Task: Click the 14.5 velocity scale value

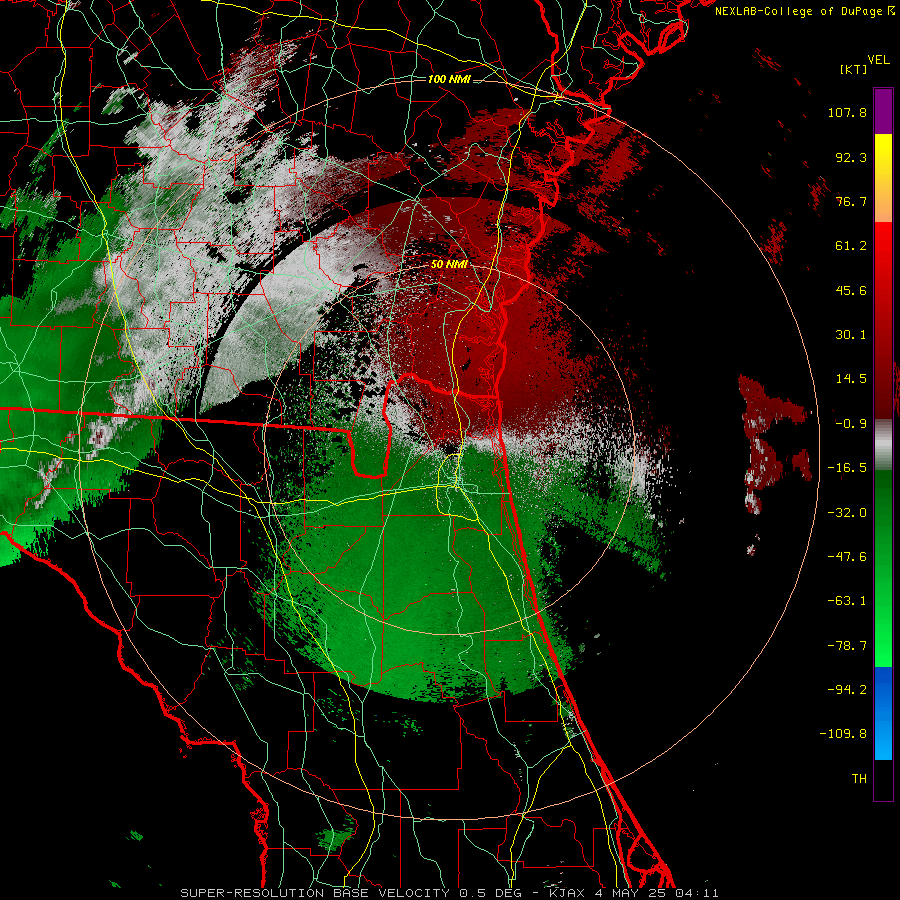Action: tap(851, 379)
